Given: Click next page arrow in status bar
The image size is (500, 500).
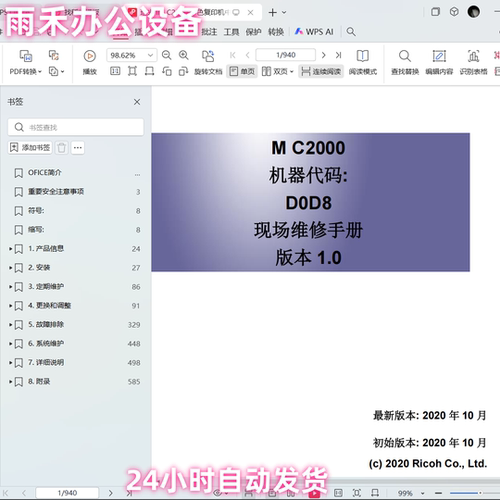Looking at the screenshot, I should pyautogui.click(x=111, y=493).
